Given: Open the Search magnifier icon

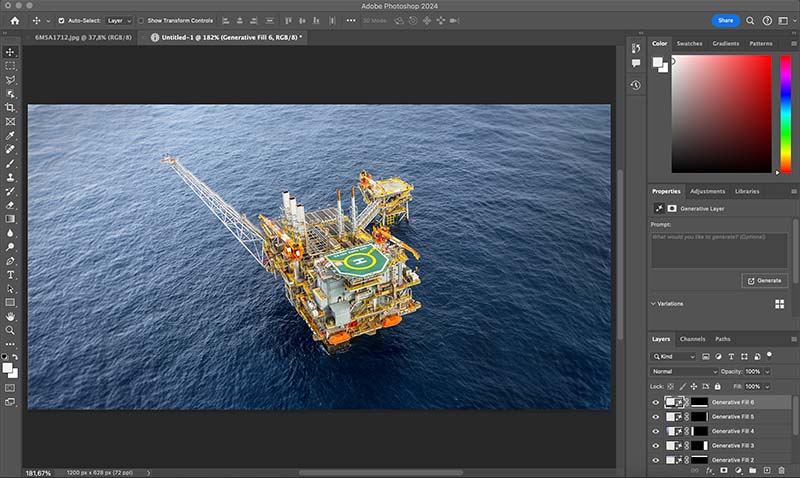Looking at the screenshot, I should [x=750, y=20].
